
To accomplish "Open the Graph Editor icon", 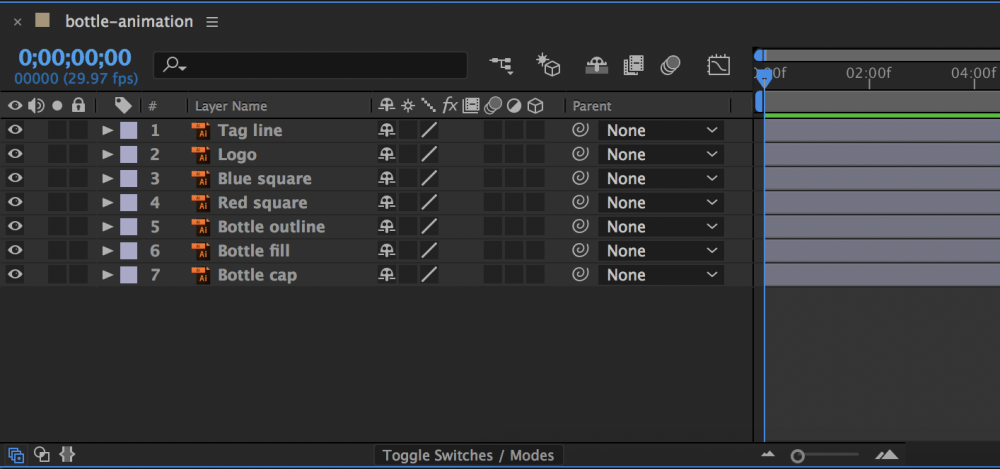I will tap(719, 65).
